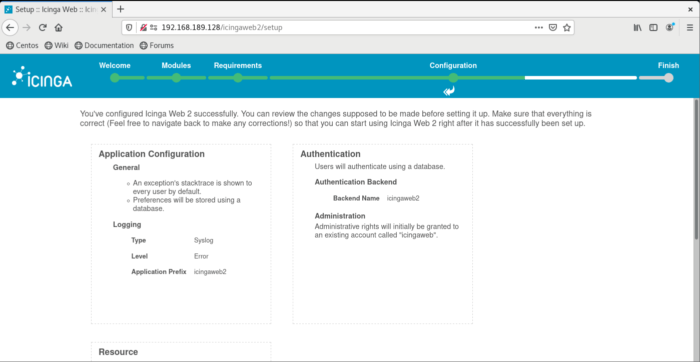Image resolution: width=700 pixels, height=362 pixels.
Task: Jump to the Welcome wizard step
Action: 115,78
